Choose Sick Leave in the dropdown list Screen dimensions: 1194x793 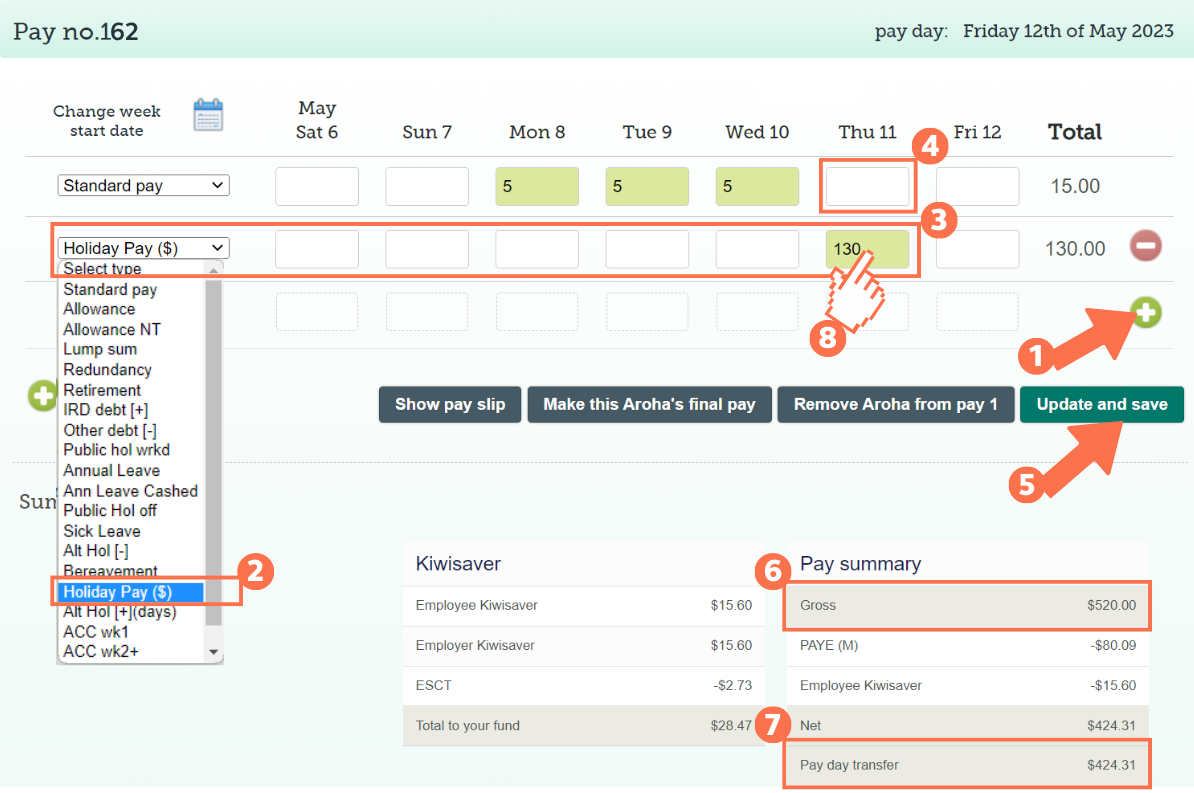coord(100,530)
